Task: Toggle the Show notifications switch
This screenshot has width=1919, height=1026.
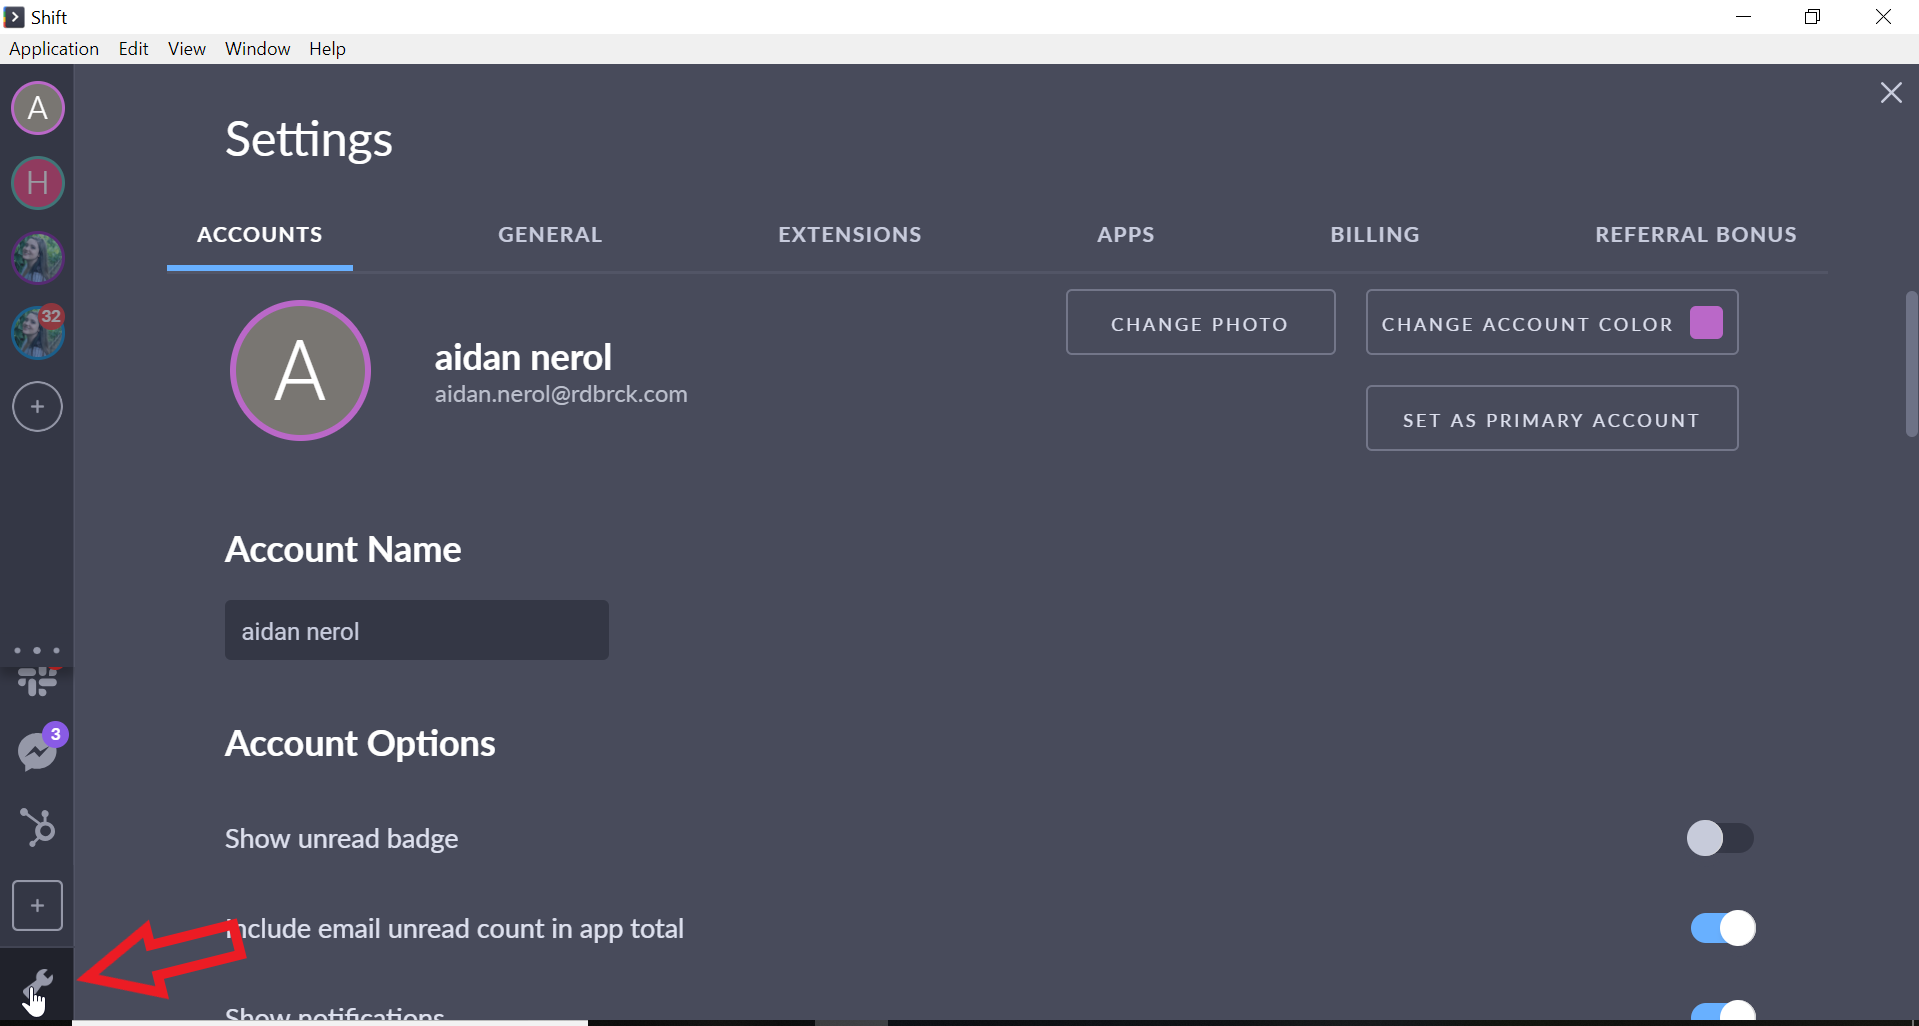Action: [x=1722, y=1012]
